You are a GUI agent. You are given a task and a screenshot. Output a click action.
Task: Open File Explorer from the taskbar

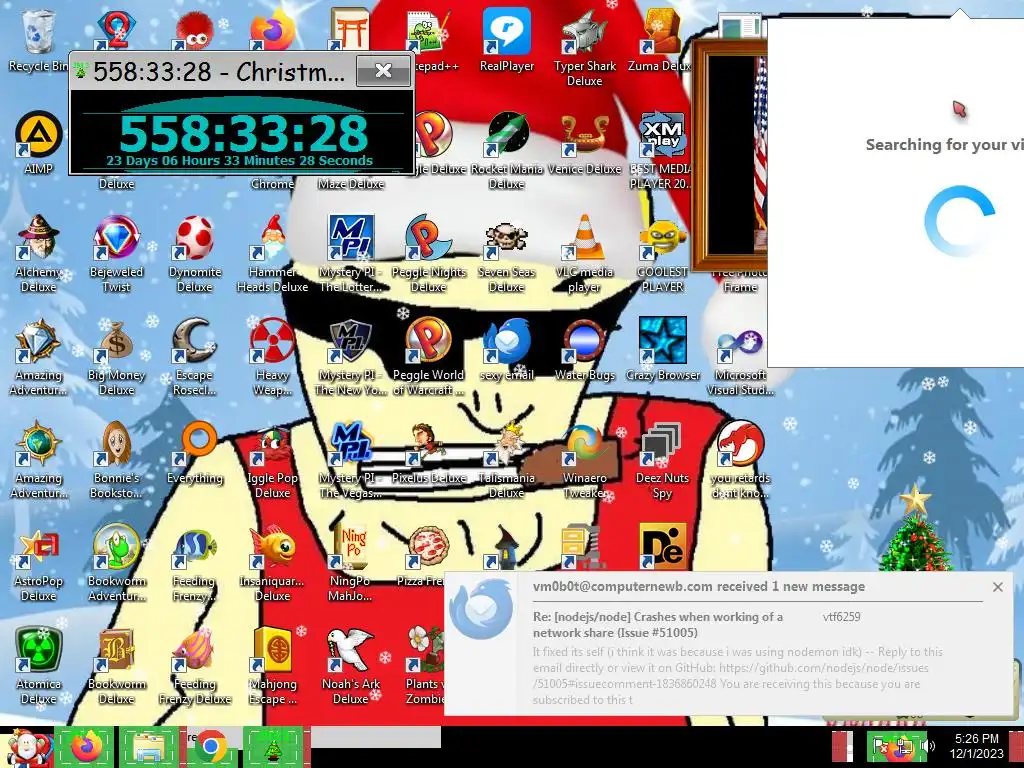point(149,747)
